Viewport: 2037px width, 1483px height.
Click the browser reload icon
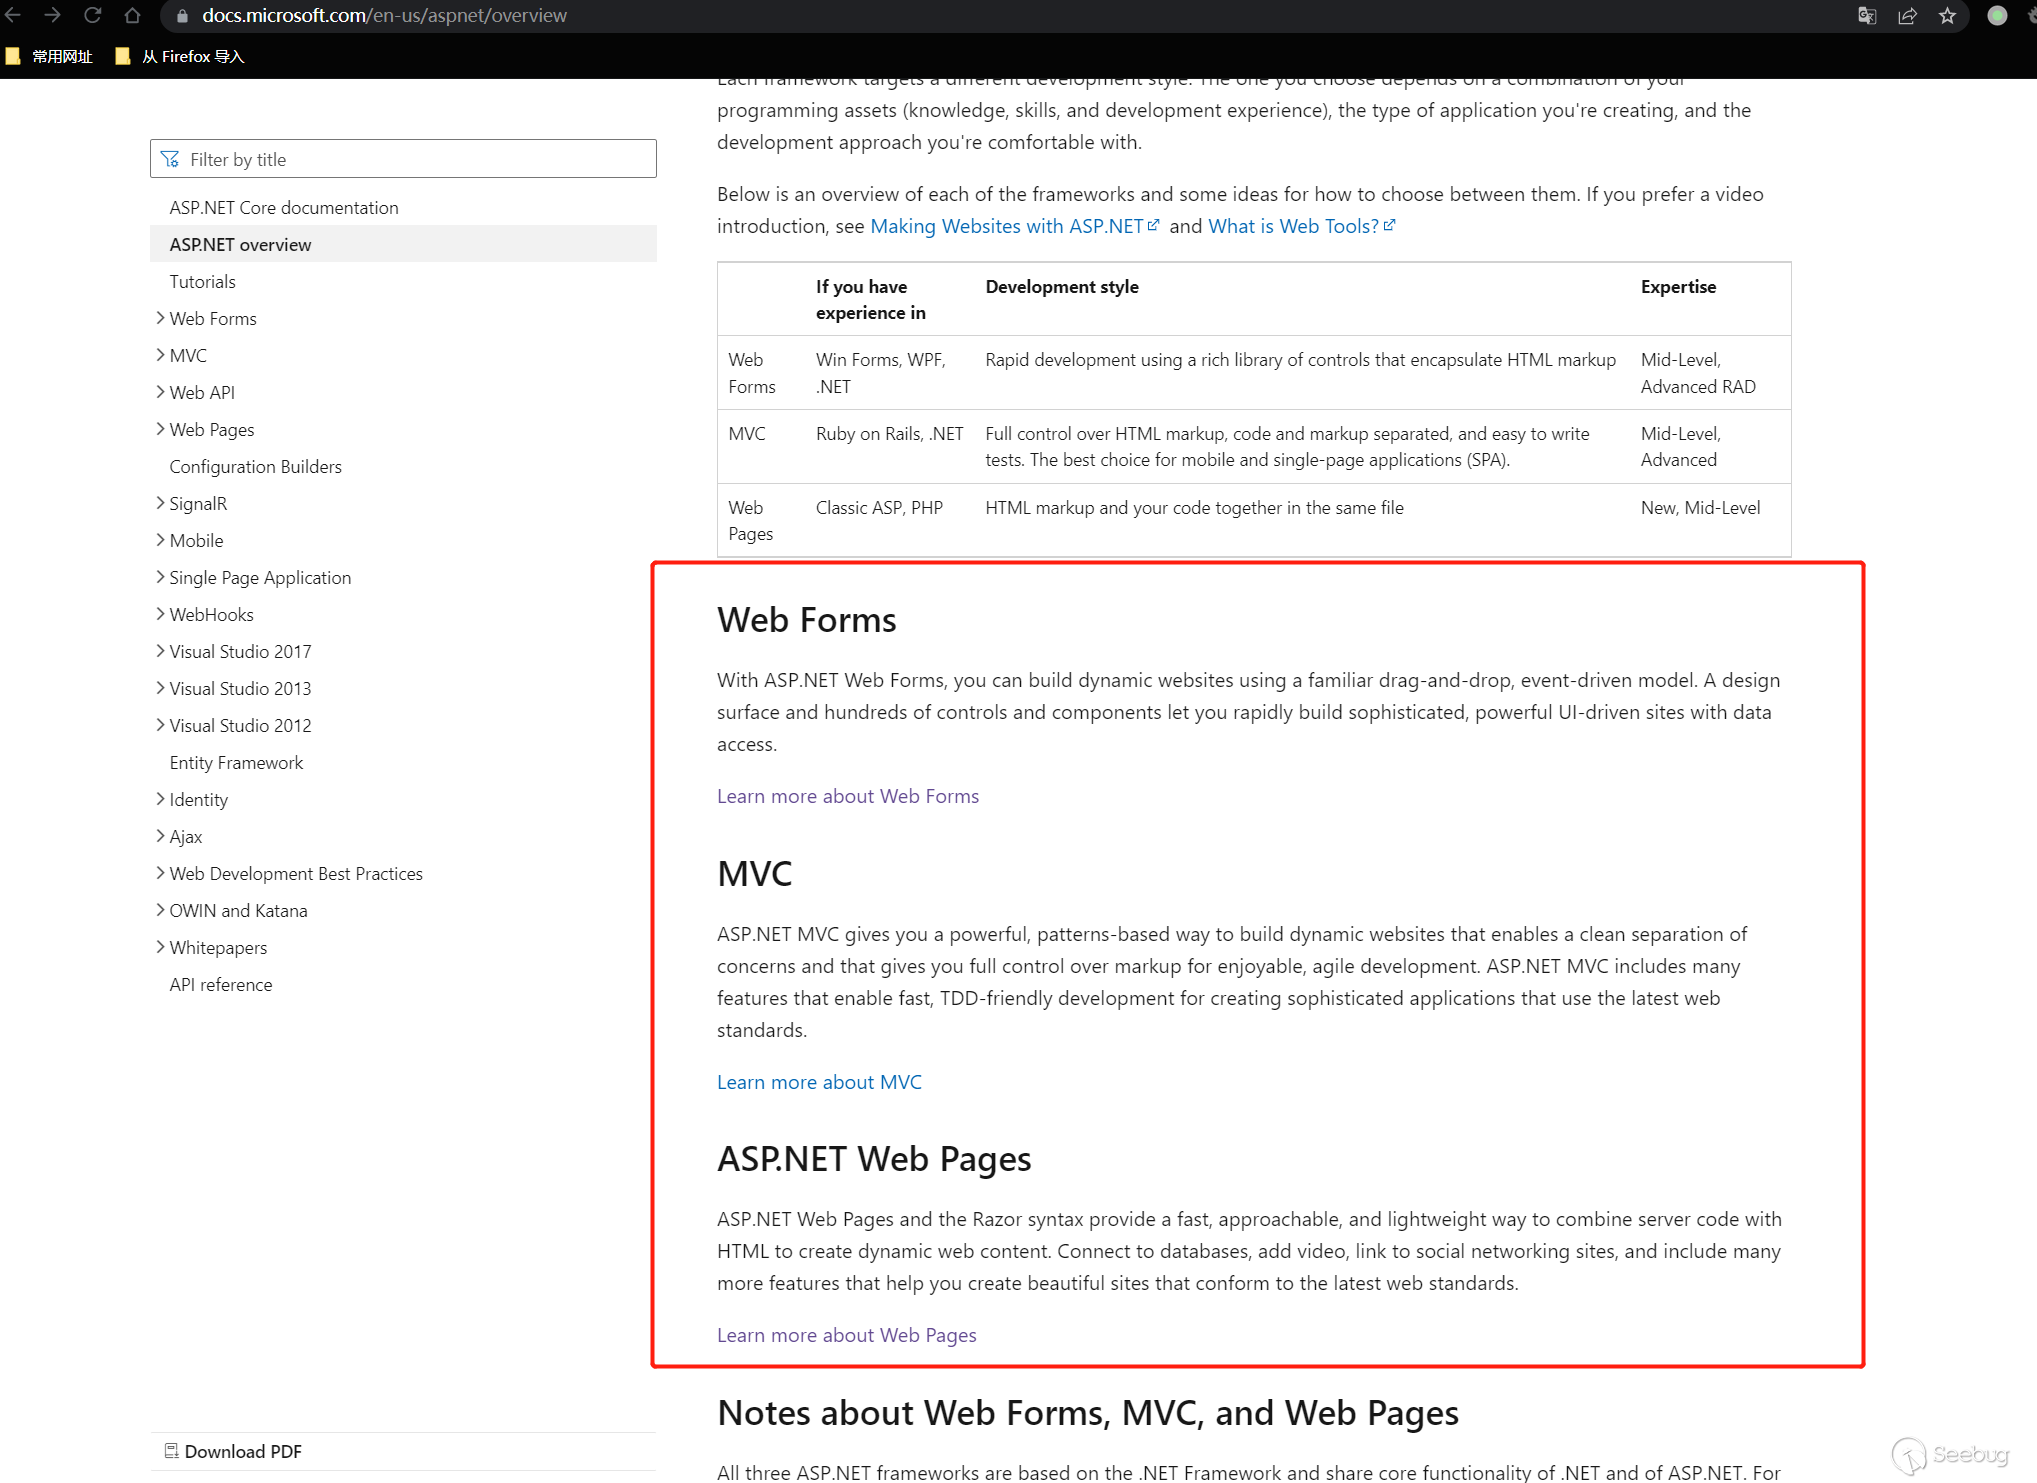[x=92, y=15]
